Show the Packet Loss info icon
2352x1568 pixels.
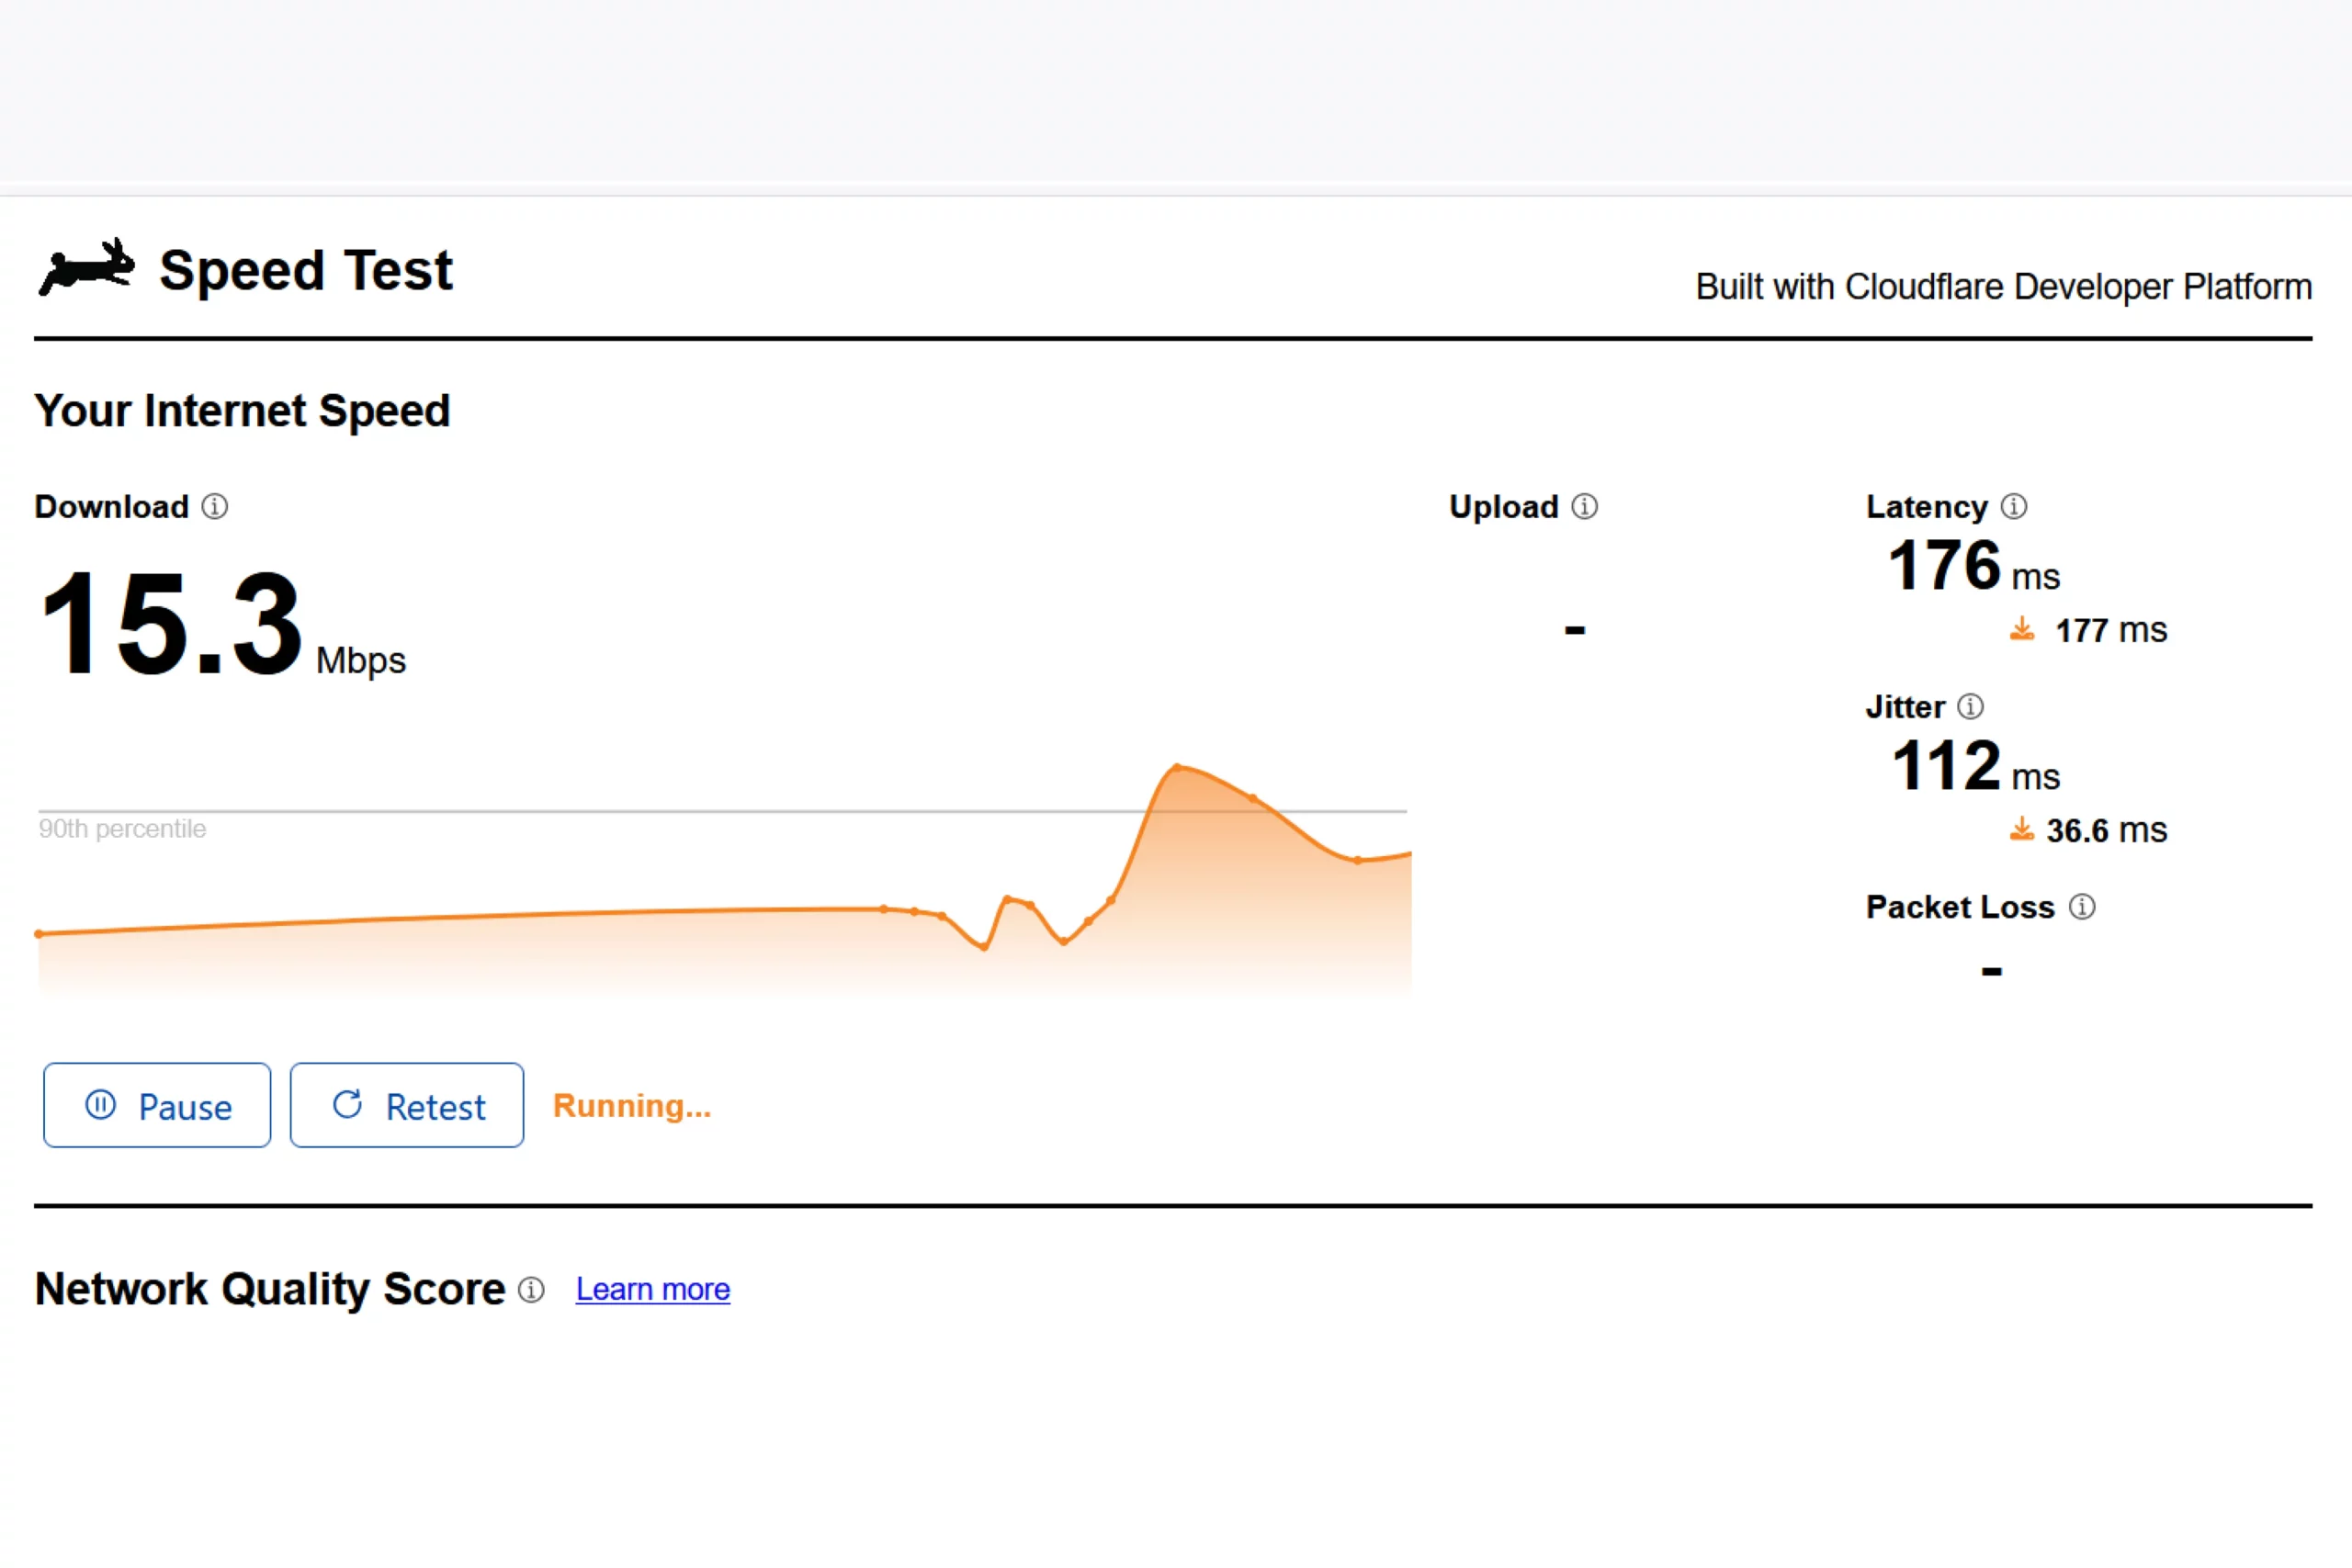click(2082, 907)
